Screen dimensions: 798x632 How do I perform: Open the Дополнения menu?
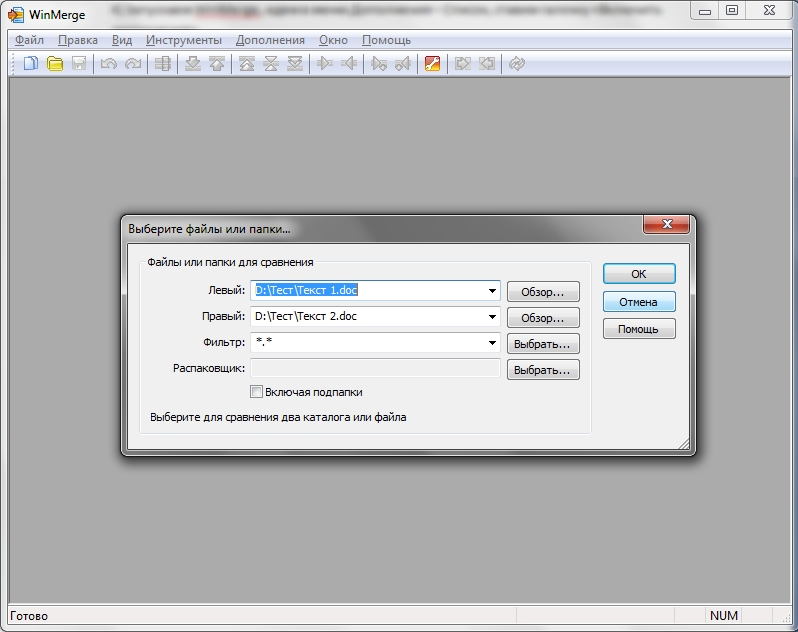(x=270, y=40)
